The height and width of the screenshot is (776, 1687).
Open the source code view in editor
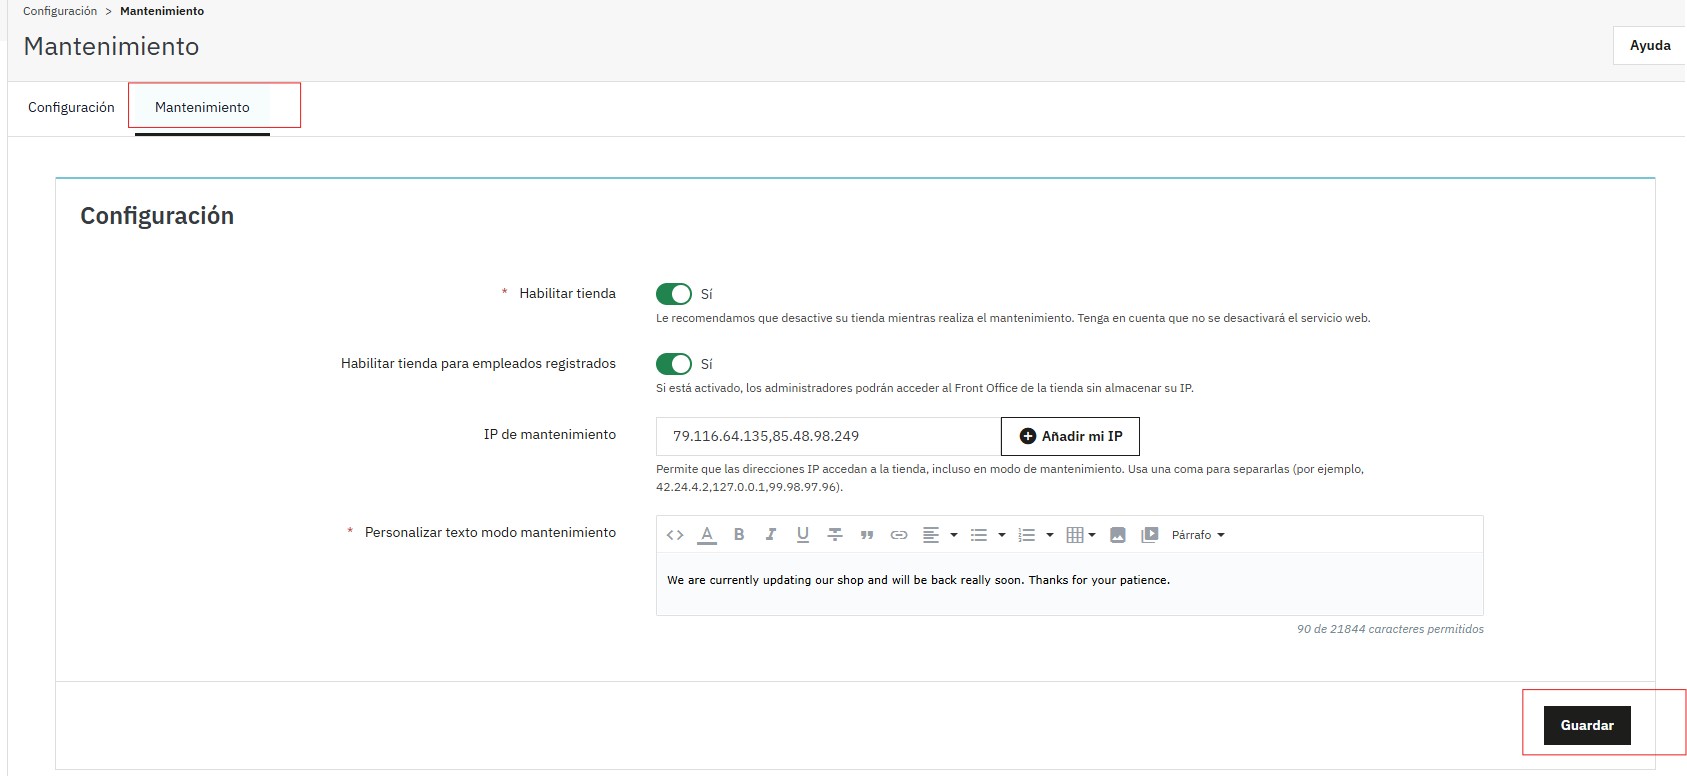[x=675, y=535]
